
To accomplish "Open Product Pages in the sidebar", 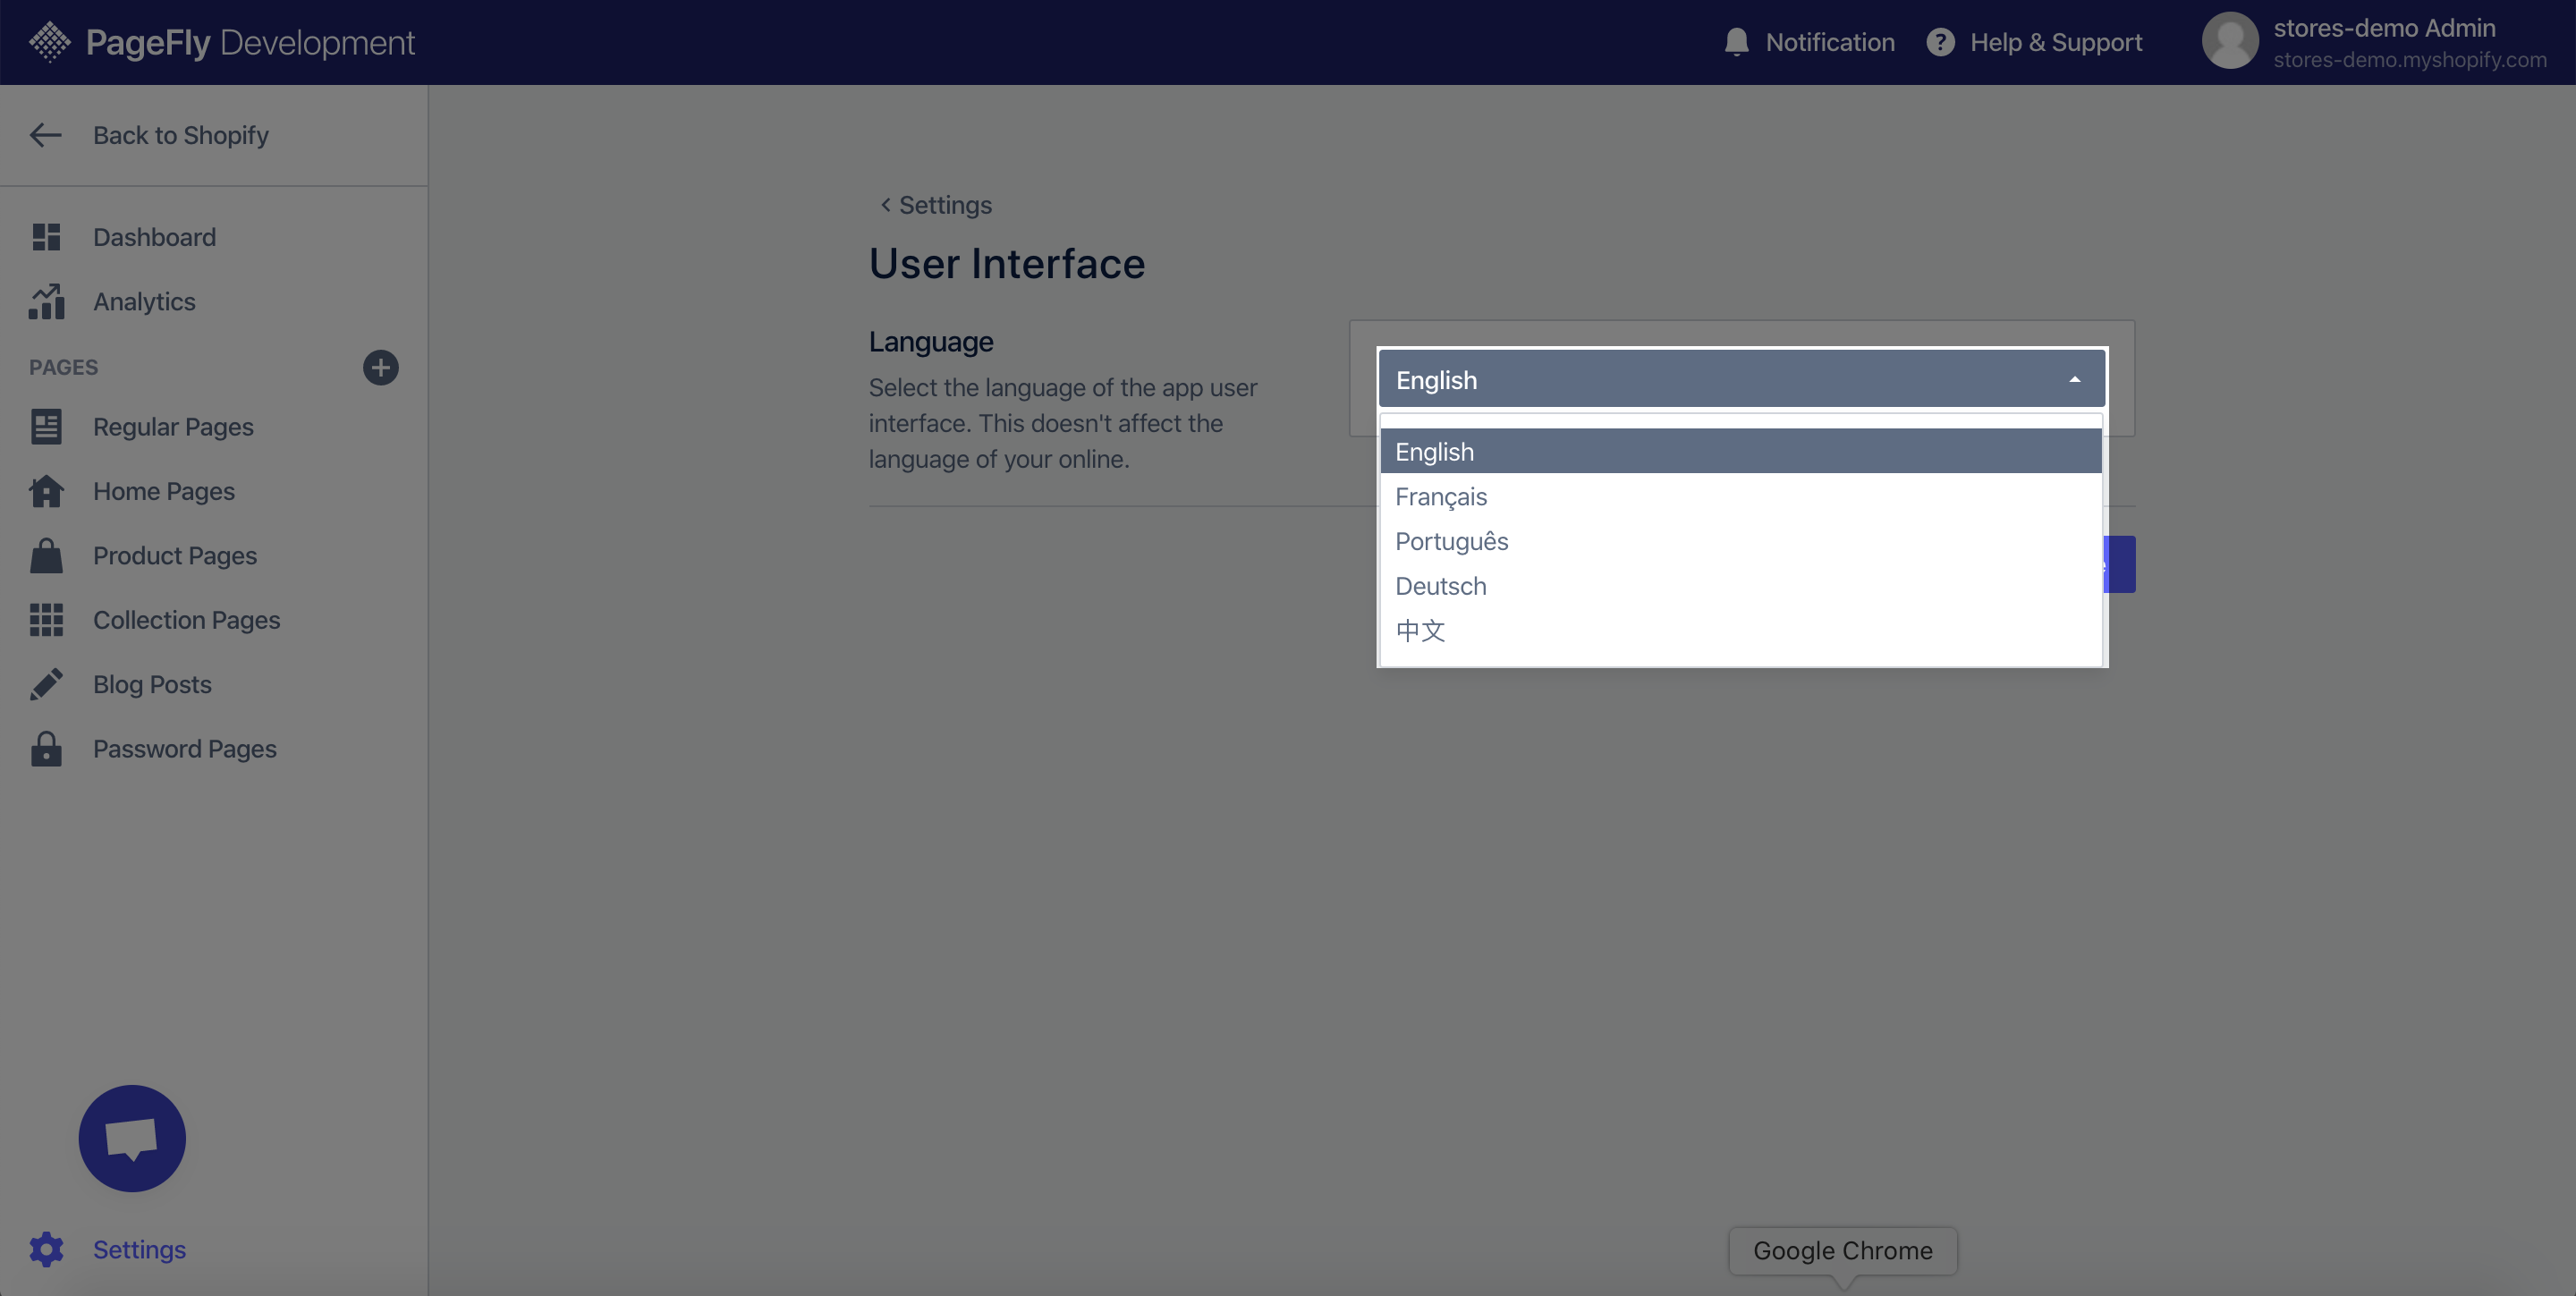I will click(175, 555).
